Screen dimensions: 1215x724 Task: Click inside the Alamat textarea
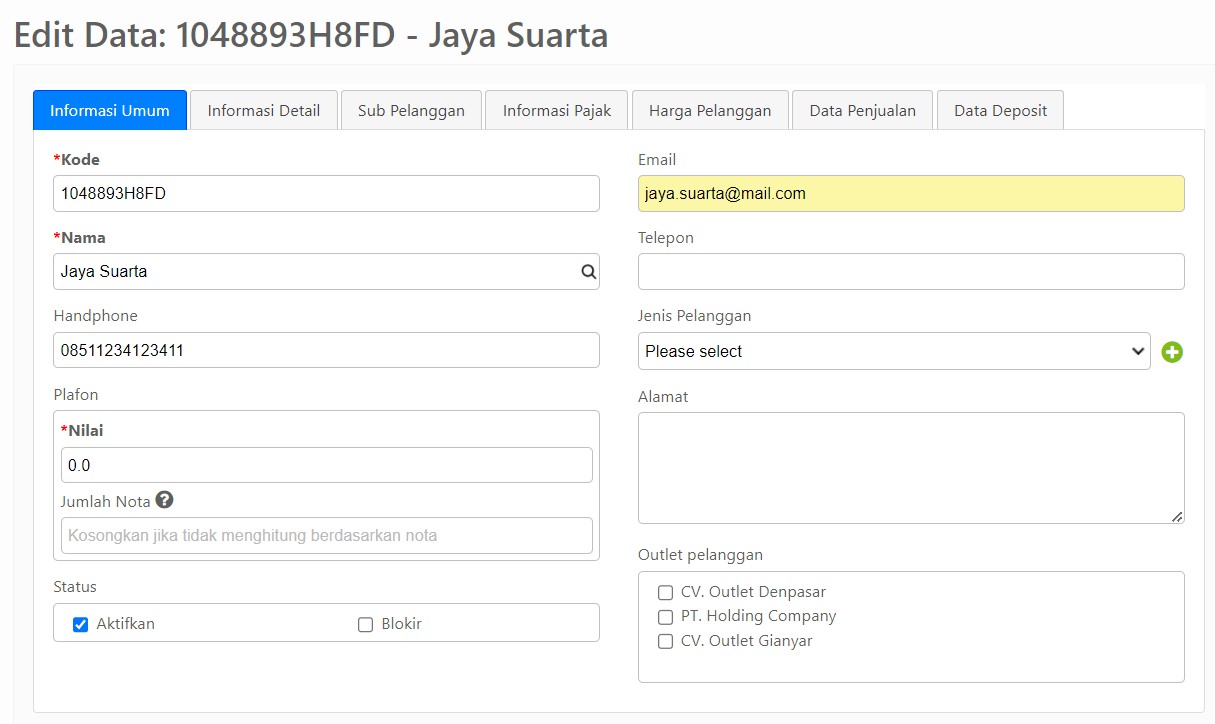pyautogui.click(x=911, y=468)
